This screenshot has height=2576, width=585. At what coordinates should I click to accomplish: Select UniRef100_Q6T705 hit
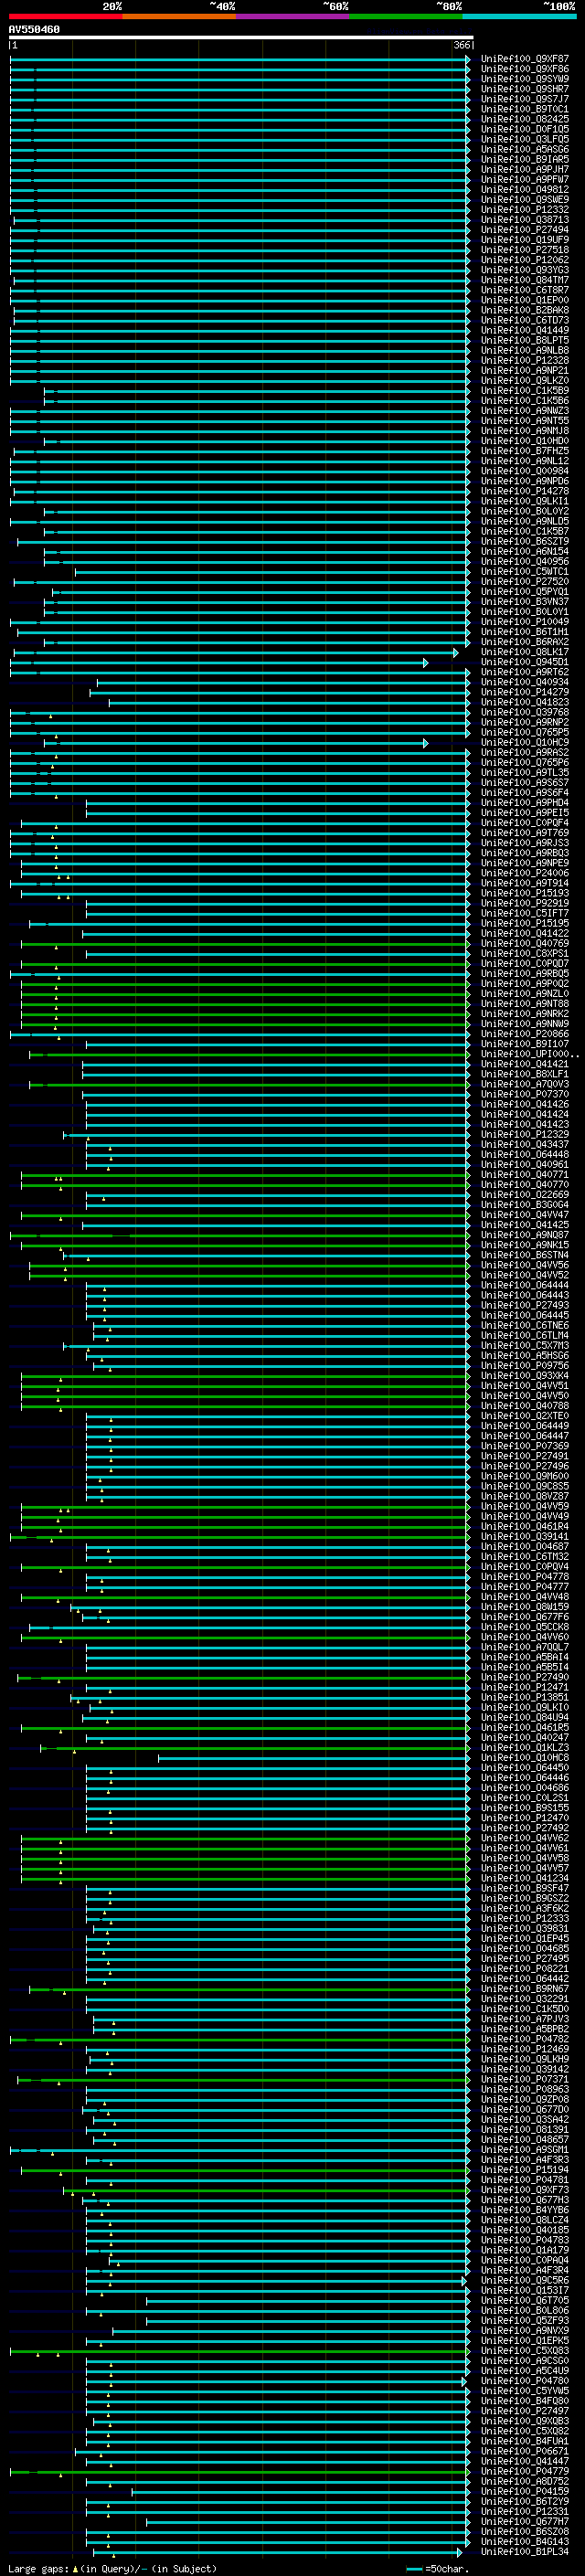pos(525,2300)
